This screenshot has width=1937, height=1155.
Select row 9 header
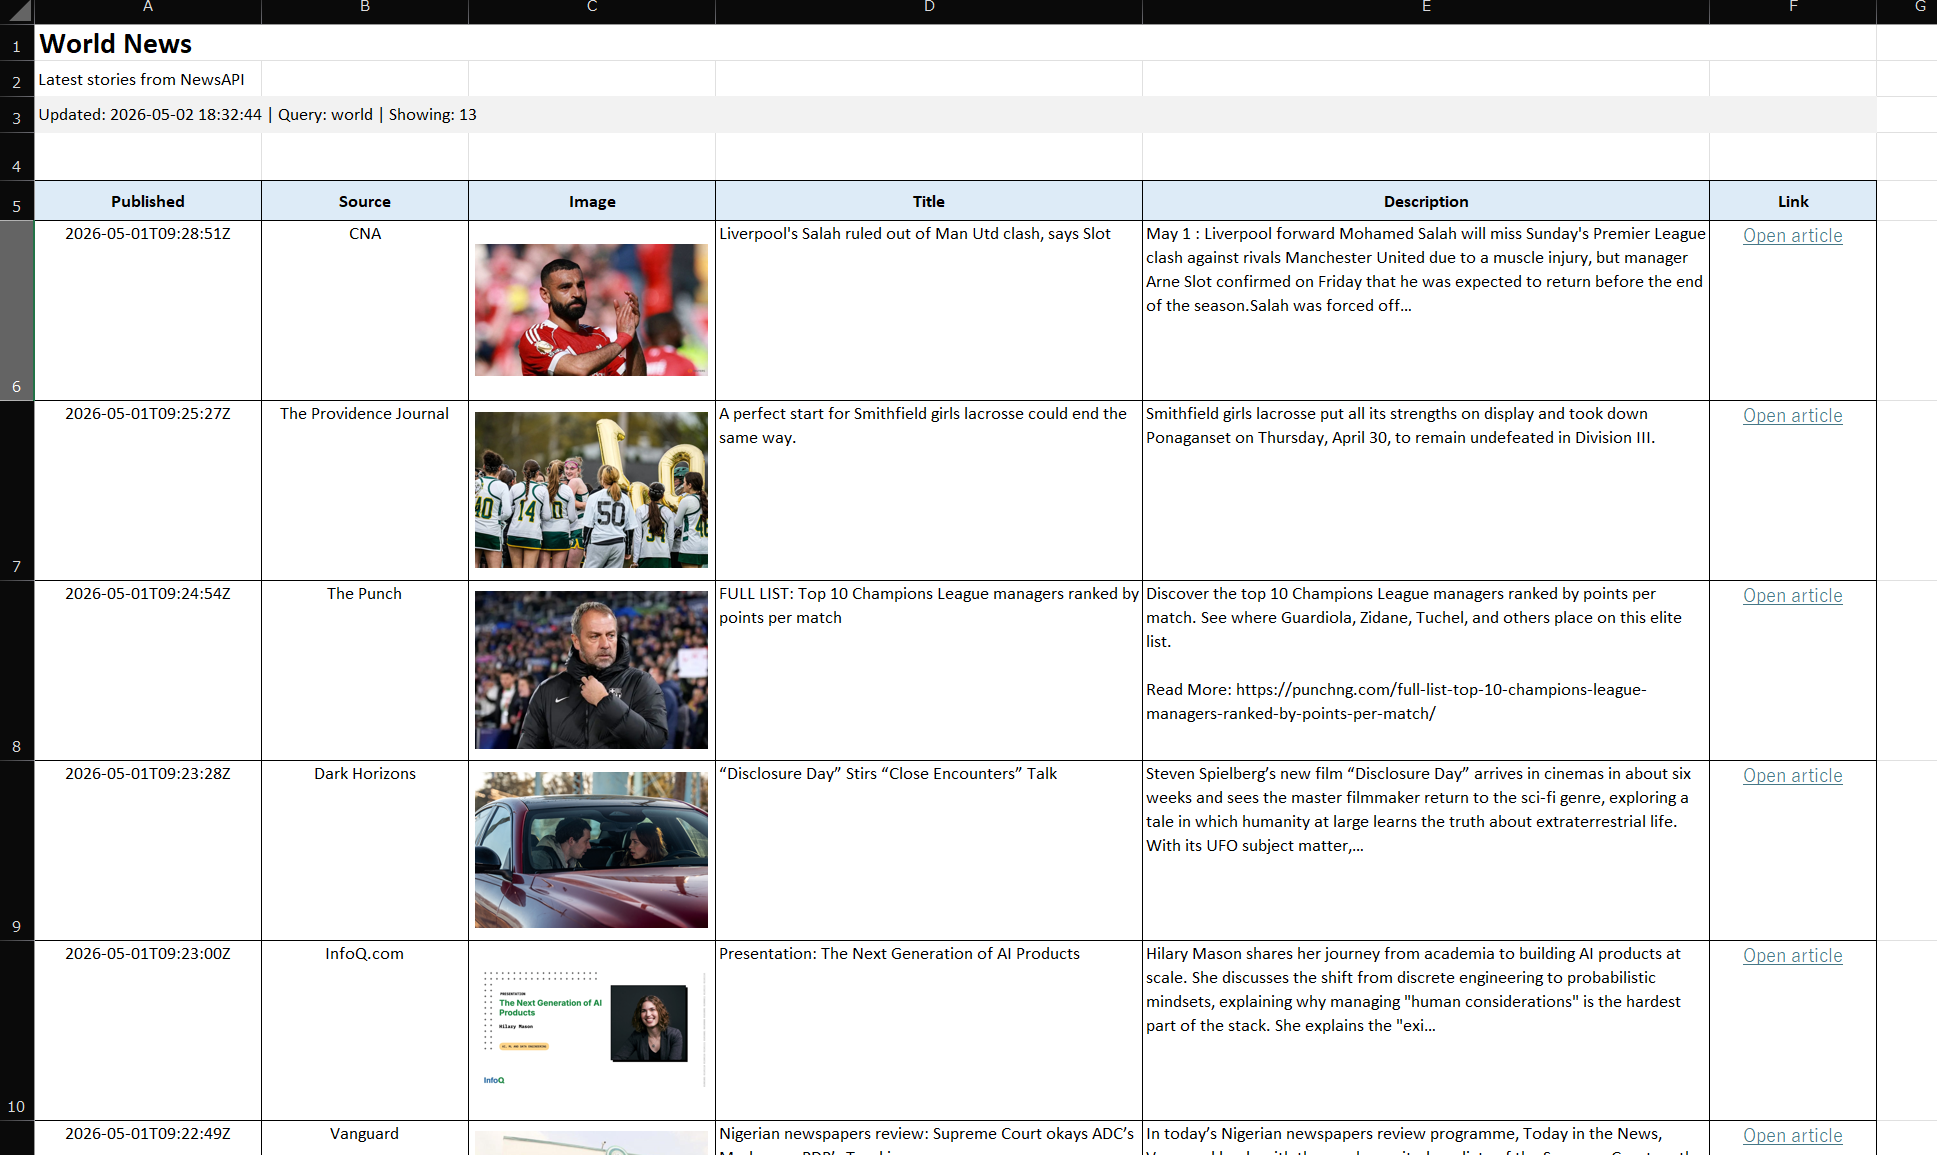pos(17,851)
